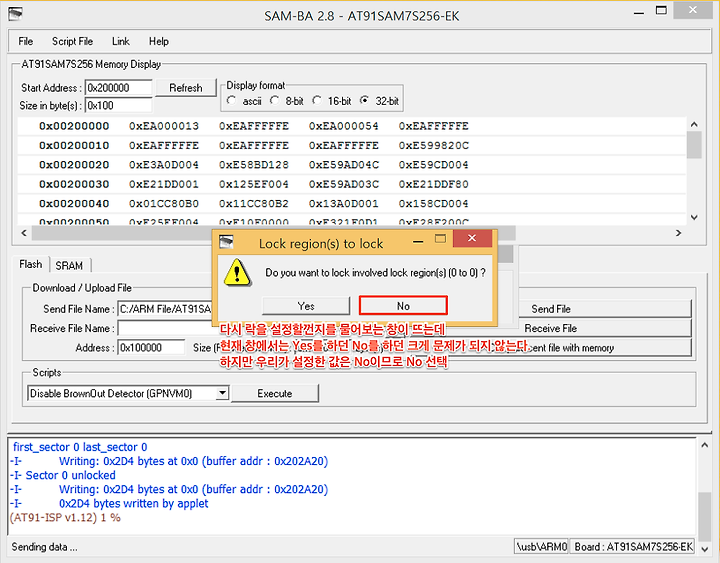Click the 'Sending data ...' status text
Image resolution: width=720 pixels, height=563 pixels.
pos(45,547)
